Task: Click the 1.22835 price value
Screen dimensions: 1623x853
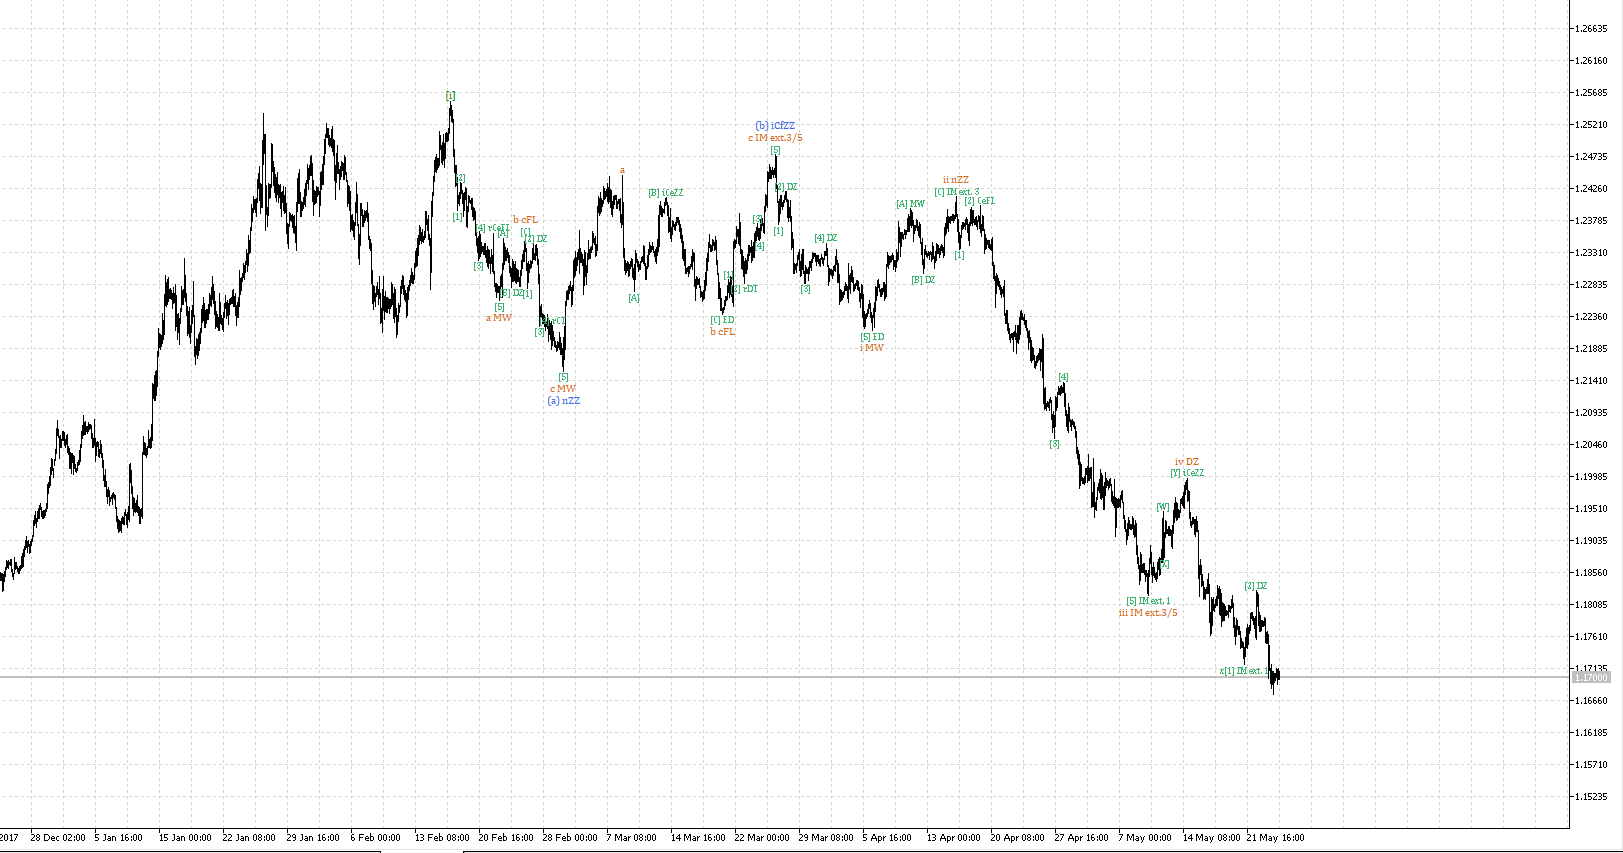Action: 1591,285
